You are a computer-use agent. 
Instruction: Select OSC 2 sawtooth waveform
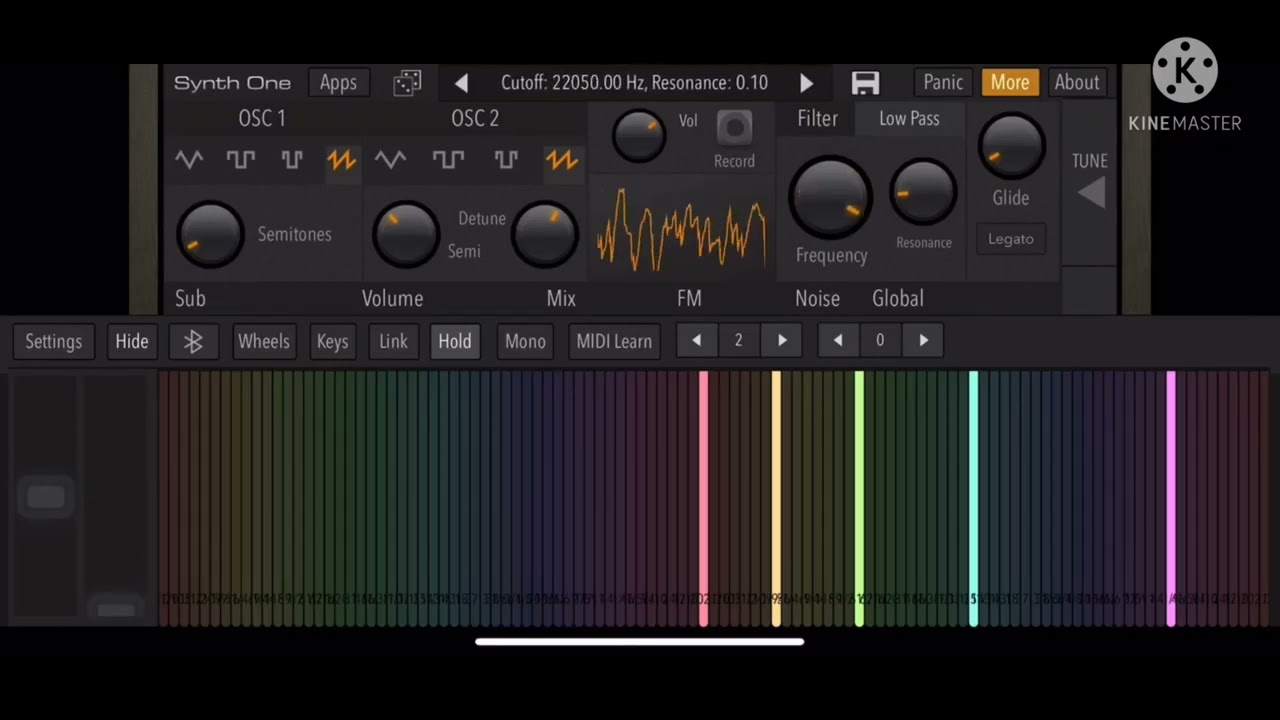coord(561,159)
